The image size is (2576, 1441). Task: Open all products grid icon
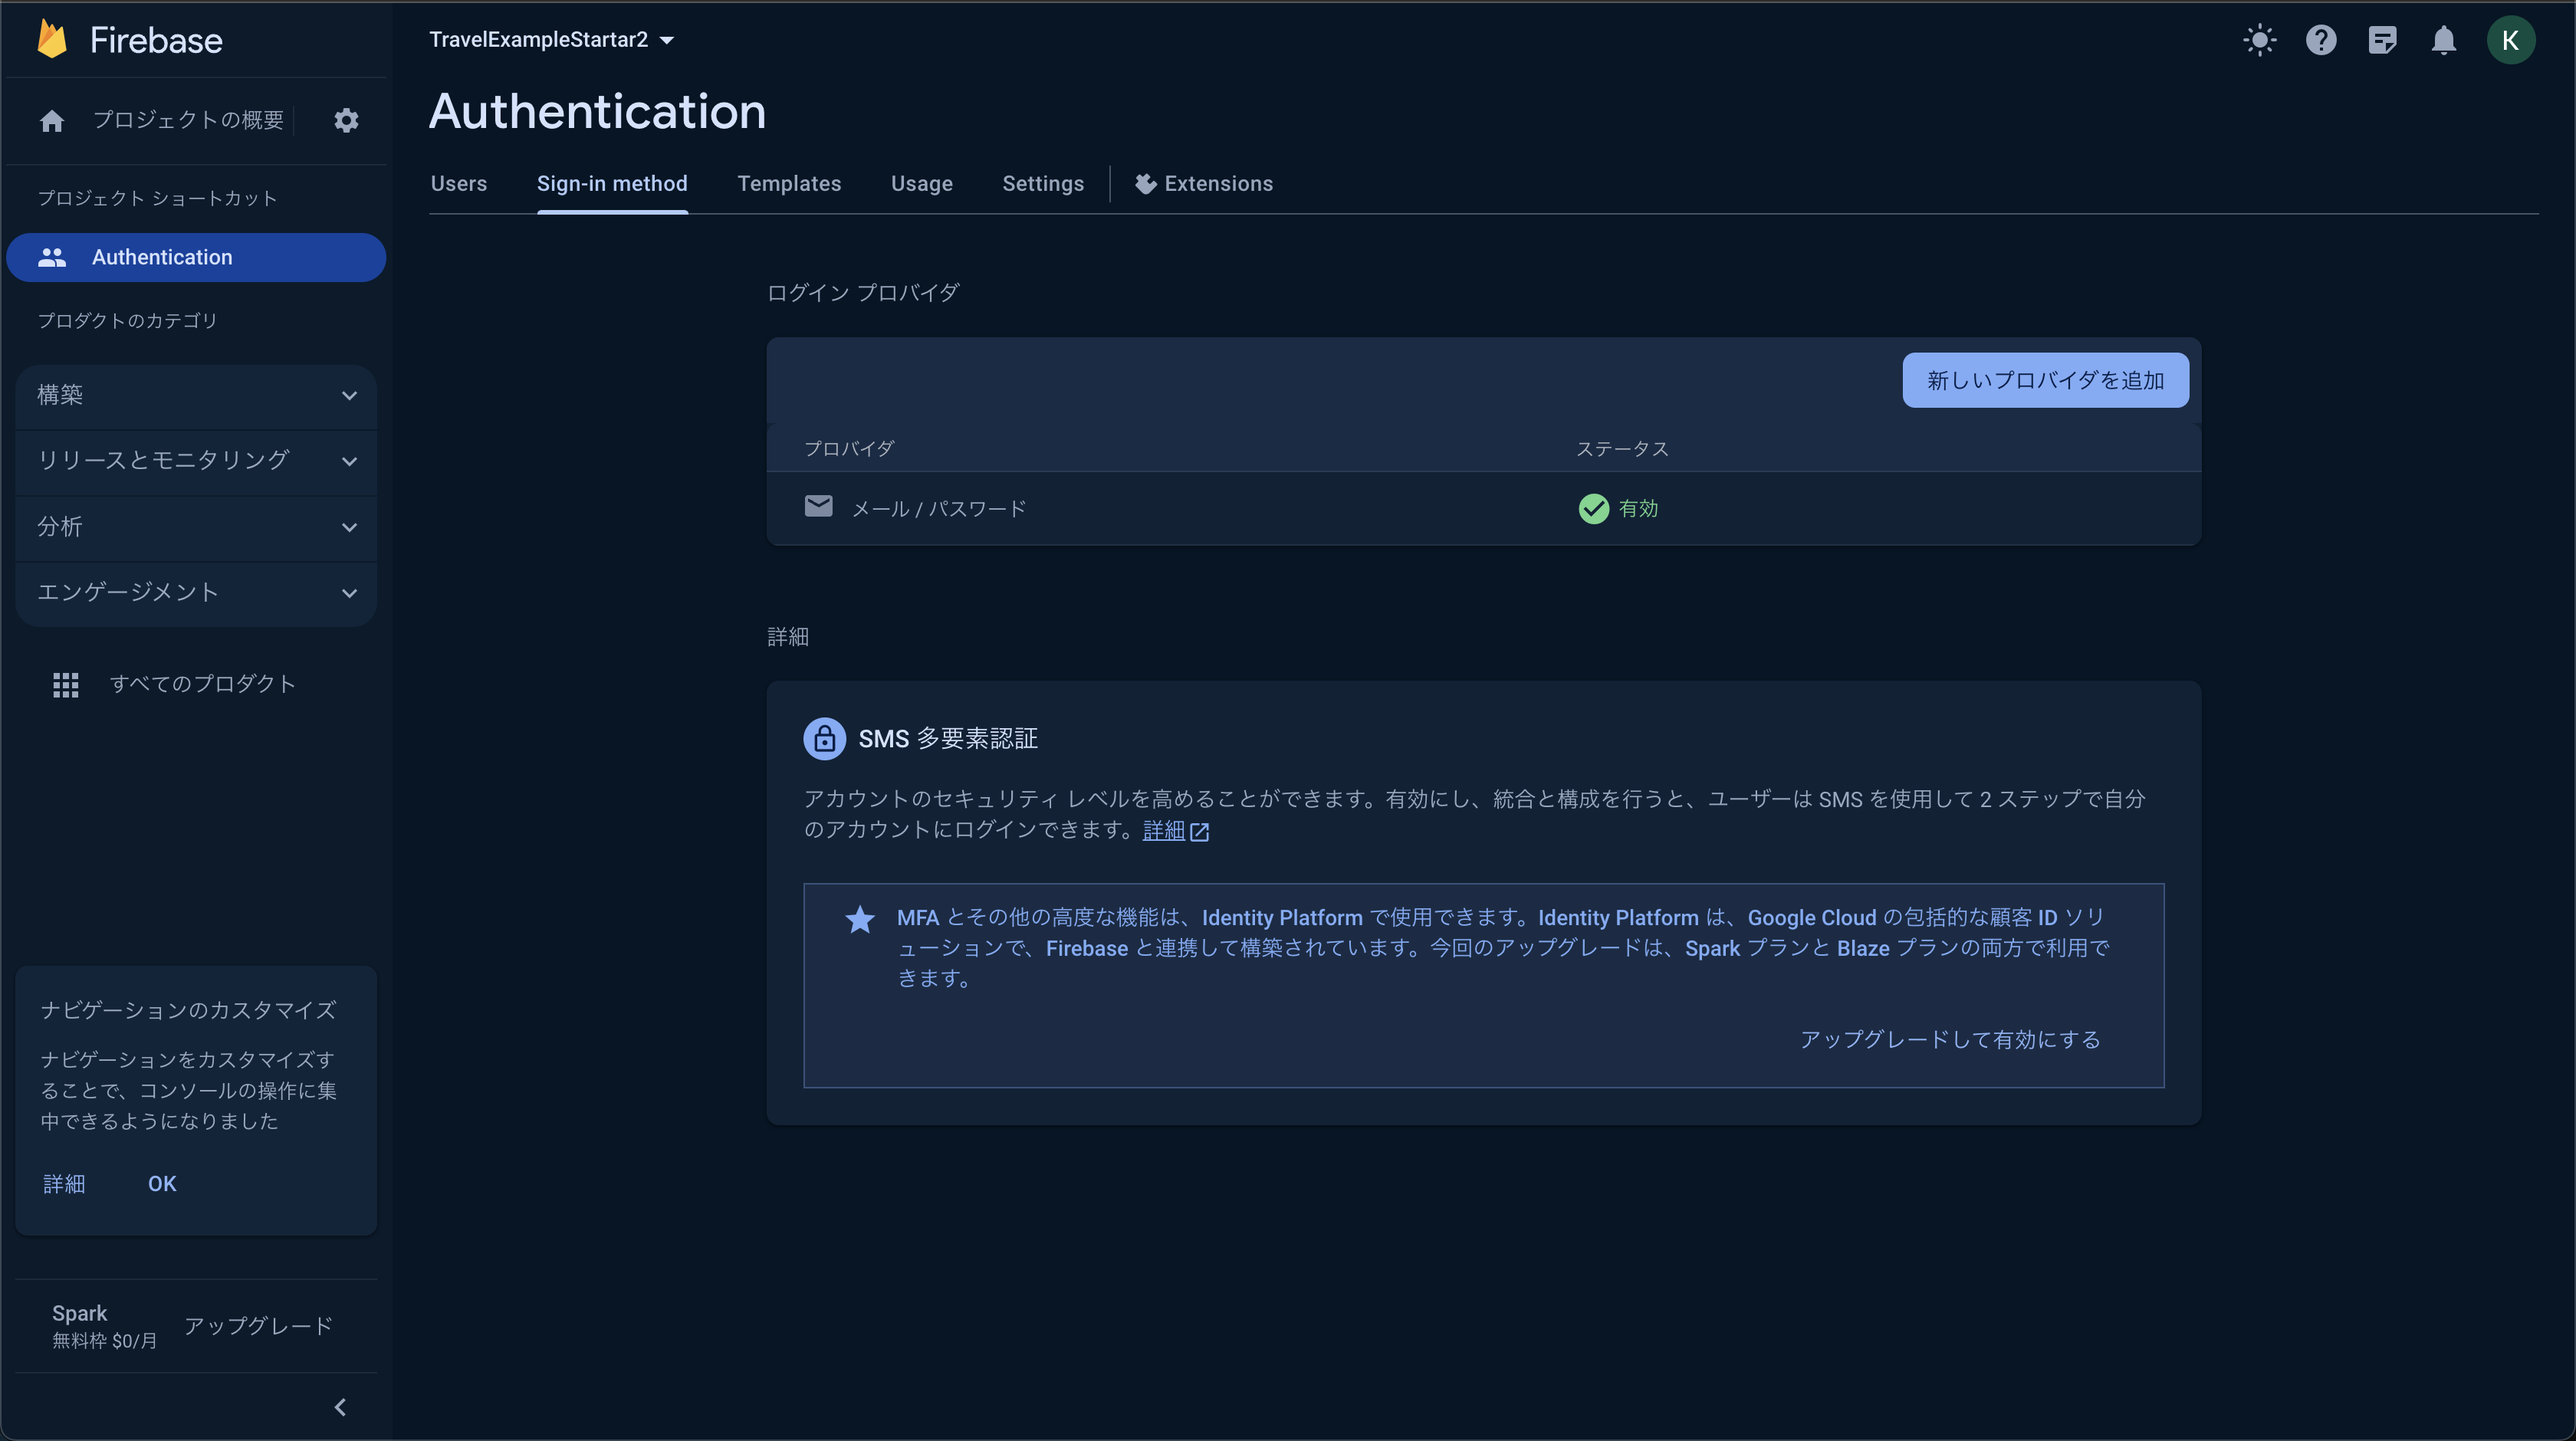tap(66, 684)
